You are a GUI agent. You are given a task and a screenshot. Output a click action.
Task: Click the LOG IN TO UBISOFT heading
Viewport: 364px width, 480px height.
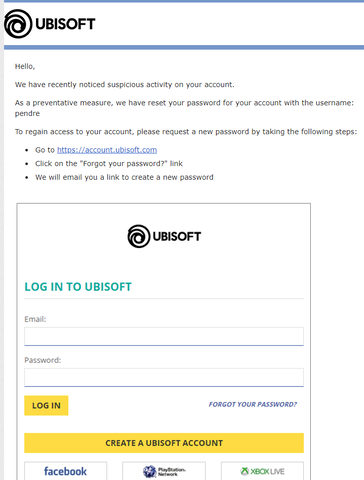pyautogui.click(x=78, y=287)
